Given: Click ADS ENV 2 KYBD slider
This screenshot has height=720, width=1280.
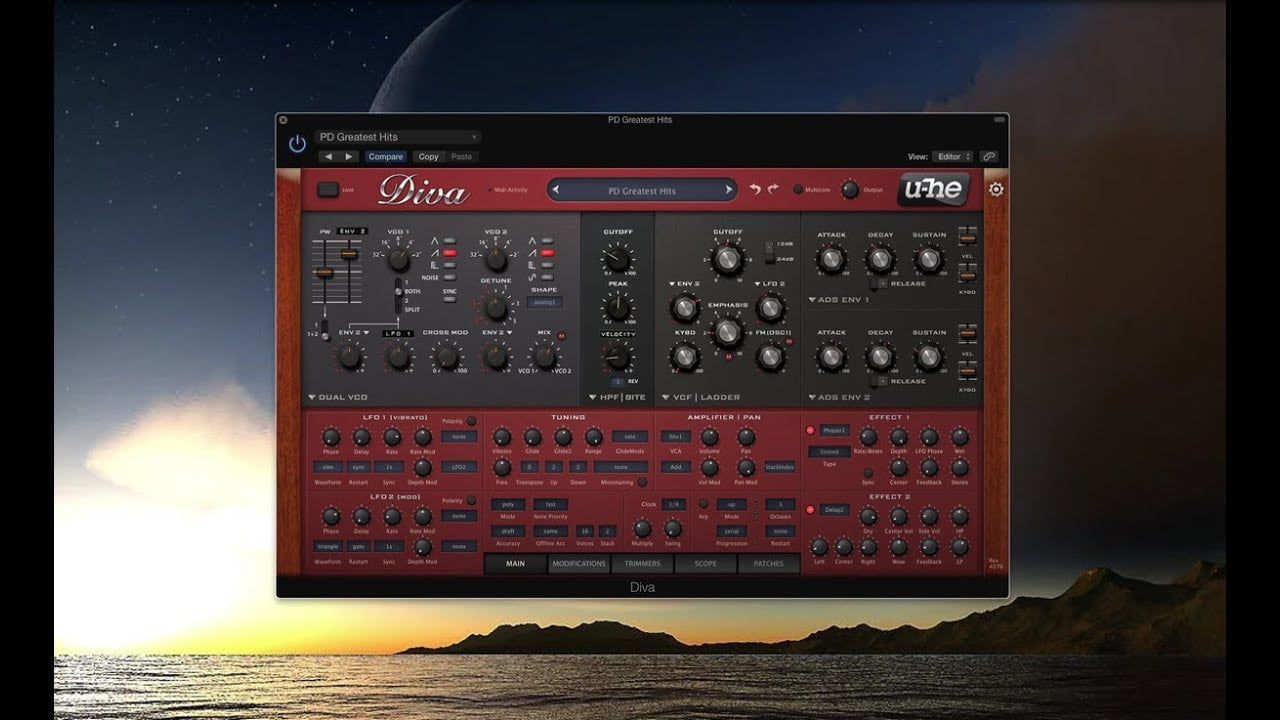Looking at the screenshot, I should [x=967, y=371].
